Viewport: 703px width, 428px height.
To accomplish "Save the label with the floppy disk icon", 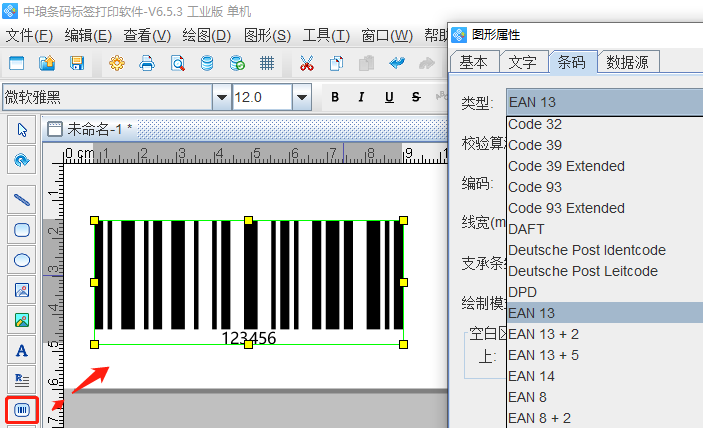I will click(77, 63).
